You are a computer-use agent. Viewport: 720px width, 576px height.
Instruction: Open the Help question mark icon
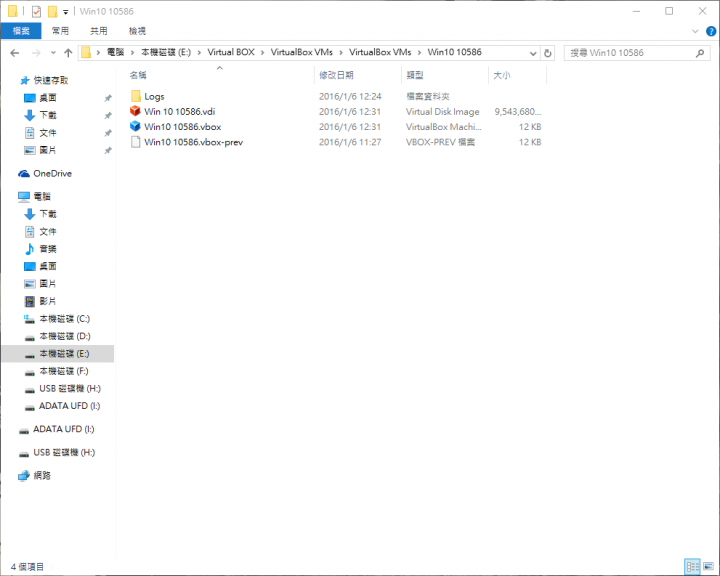[711, 31]
